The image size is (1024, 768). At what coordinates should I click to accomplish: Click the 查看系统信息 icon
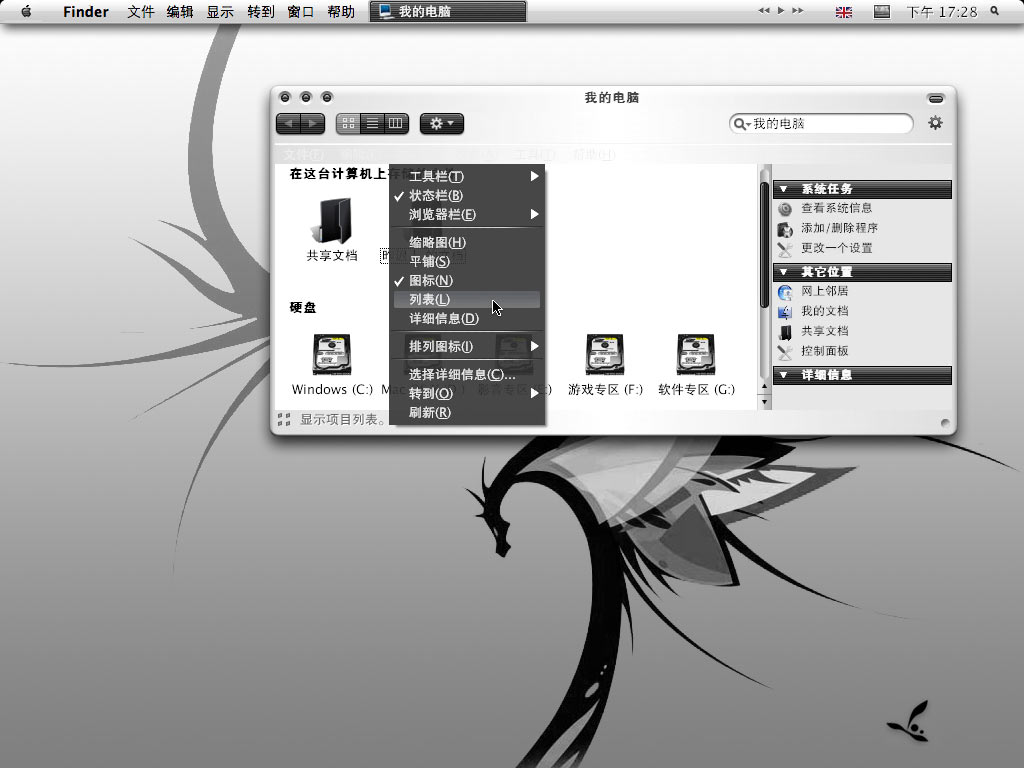click(785, 209)
